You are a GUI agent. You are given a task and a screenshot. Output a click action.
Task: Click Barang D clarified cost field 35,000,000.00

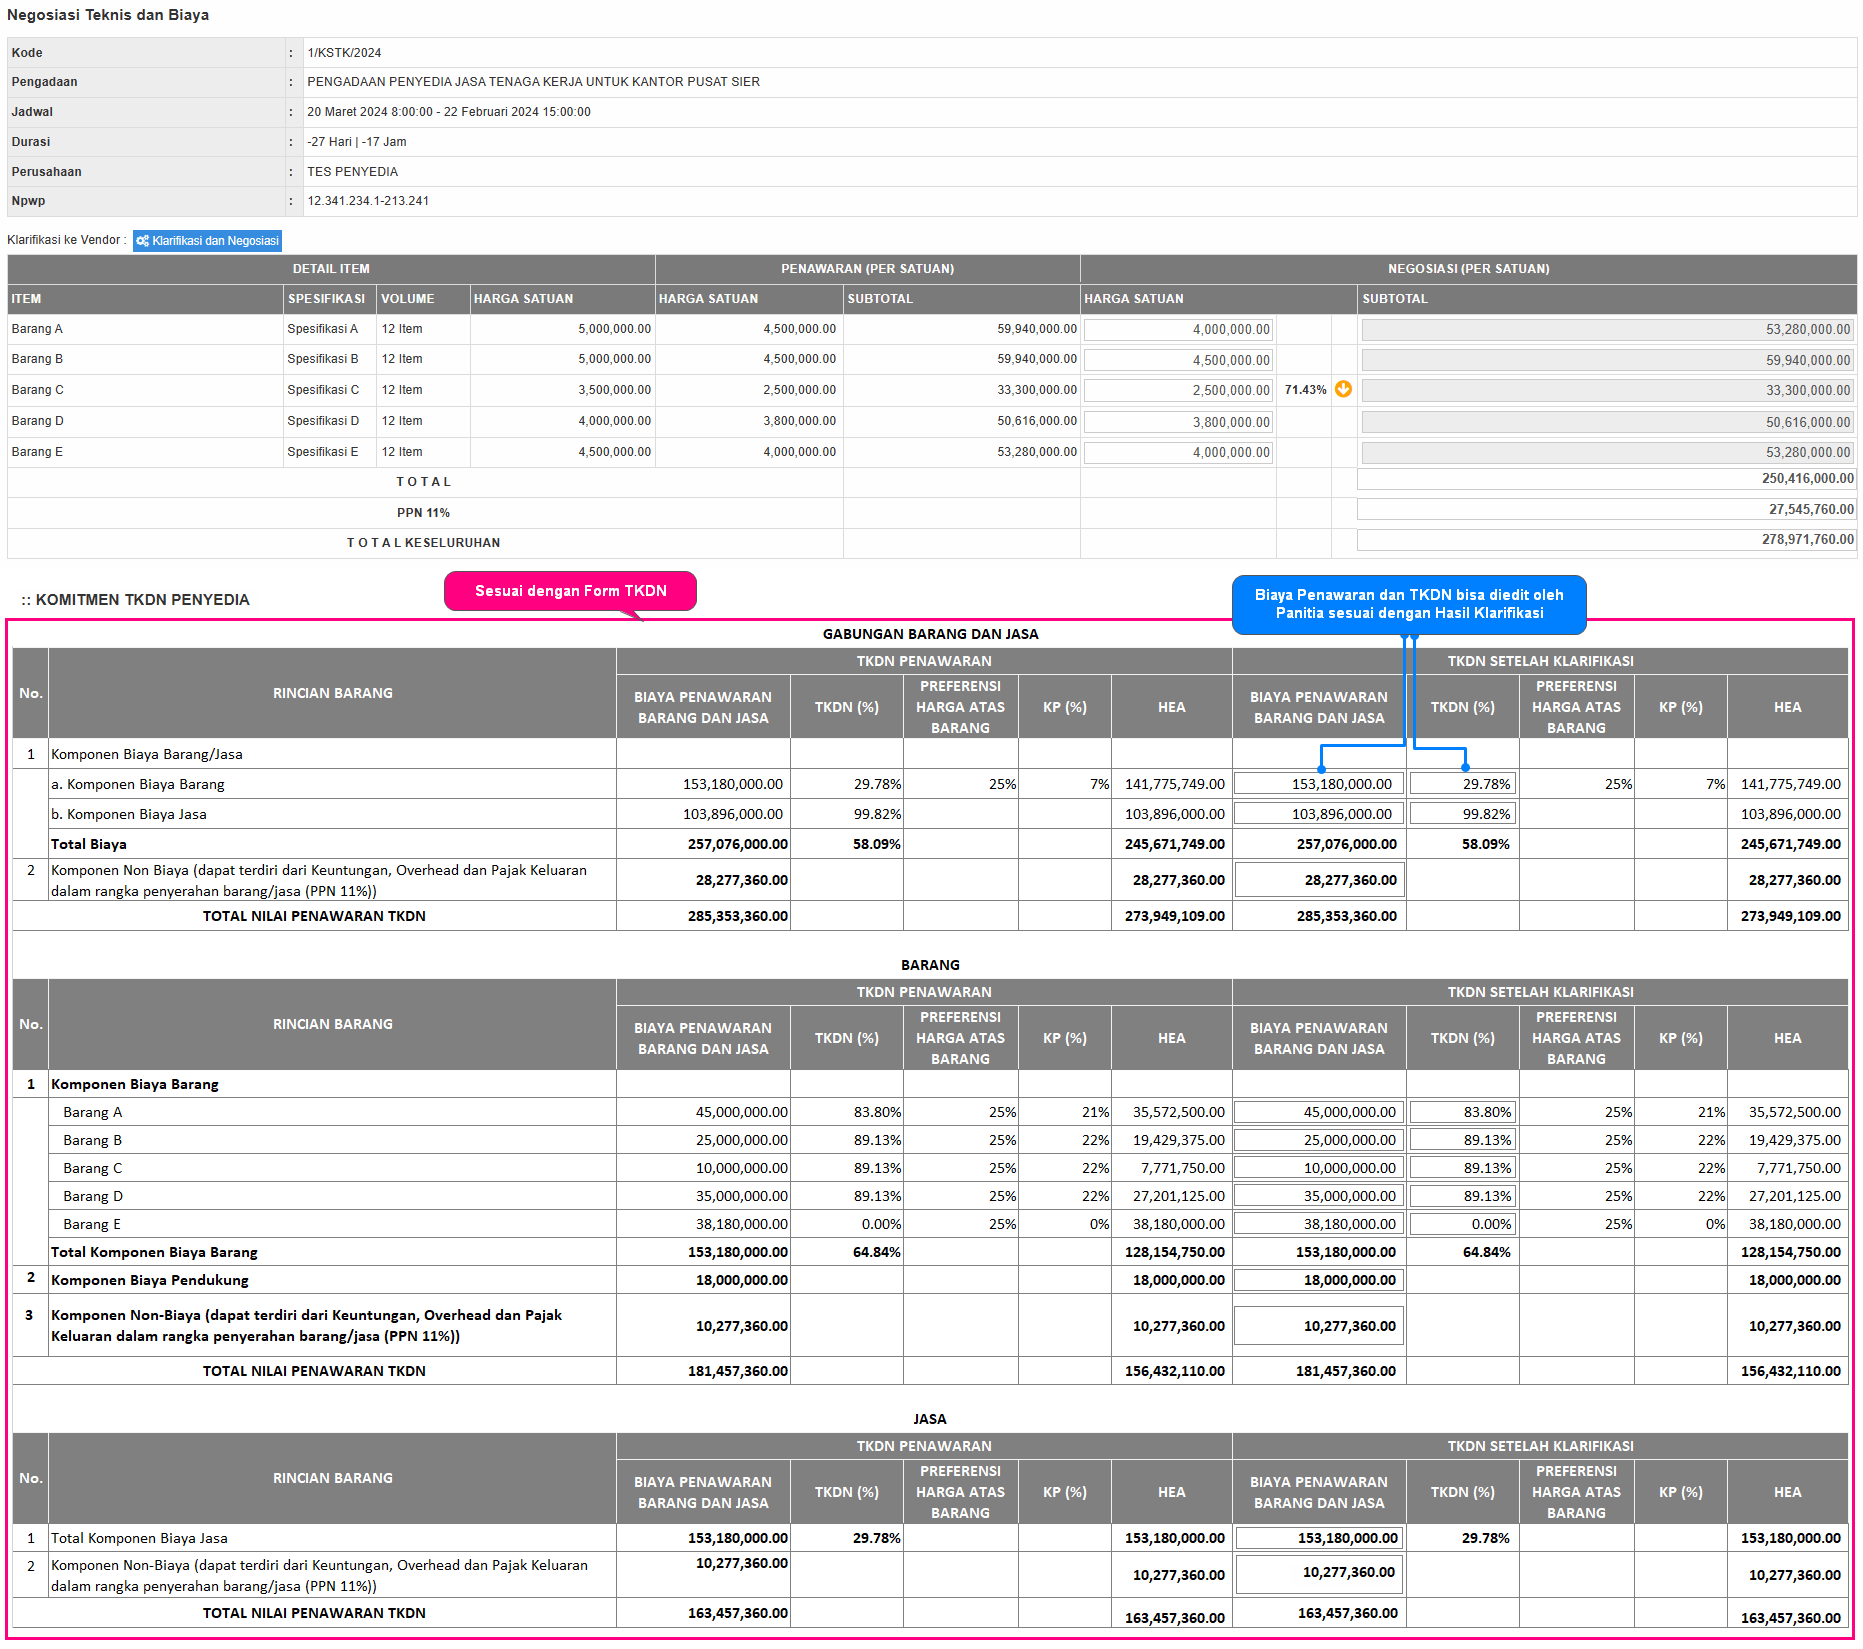1318,1196
